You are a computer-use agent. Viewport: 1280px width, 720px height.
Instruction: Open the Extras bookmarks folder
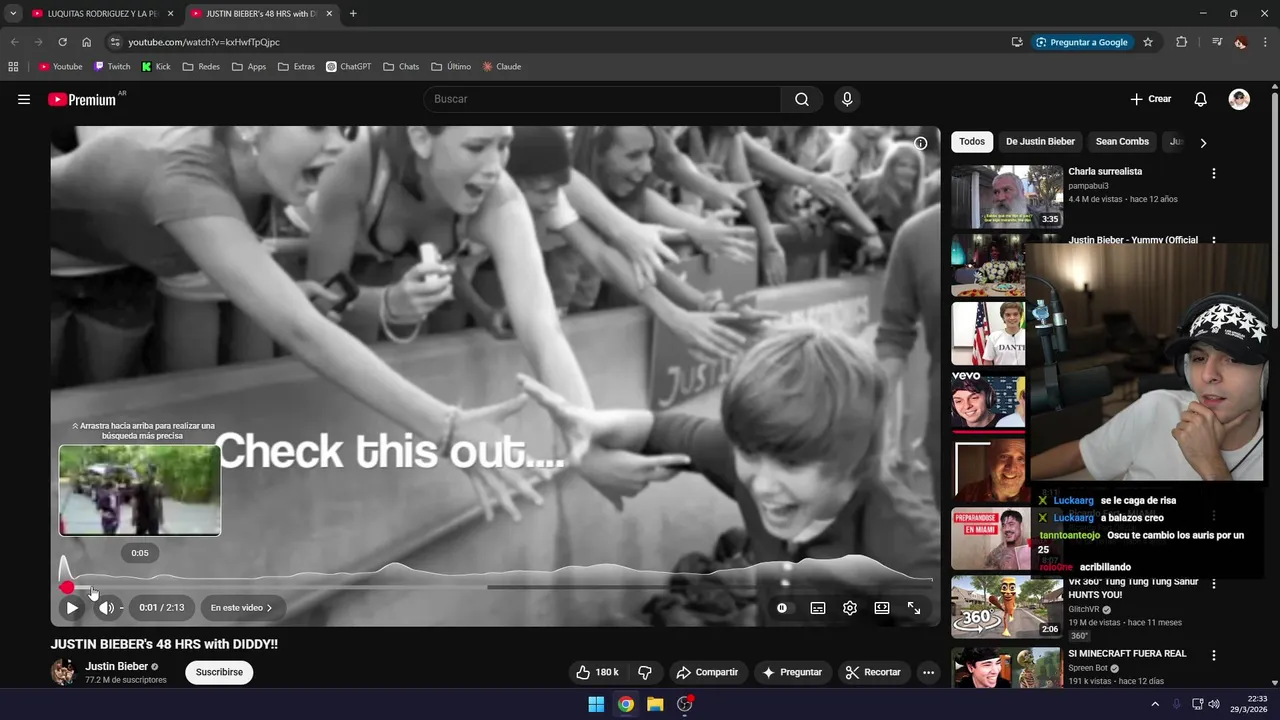click(x=296, y=67)
